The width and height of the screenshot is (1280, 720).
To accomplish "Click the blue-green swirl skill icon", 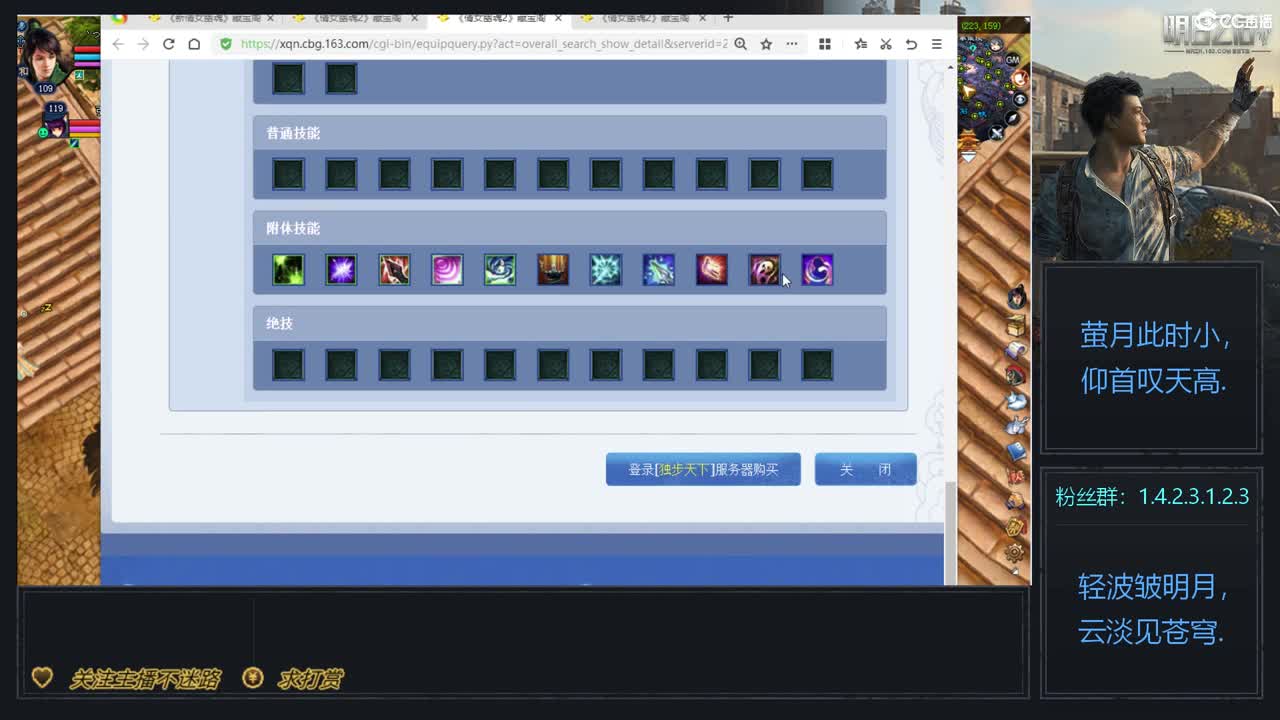I will pos(500,270).
